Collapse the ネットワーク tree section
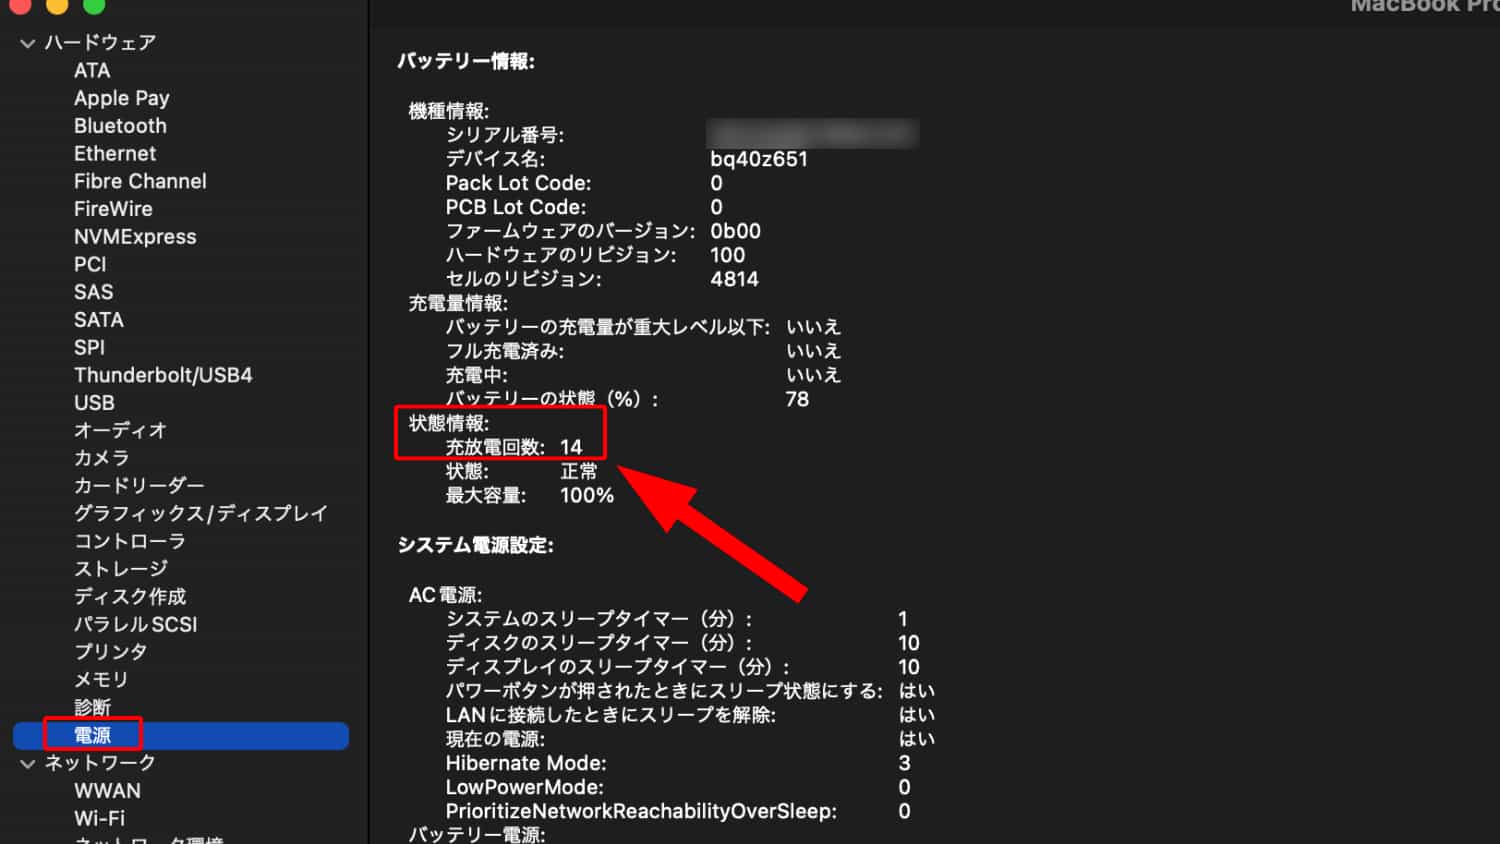Viewport: 1500px width, 844px height. pyautogui.click(x=26, y=762)
